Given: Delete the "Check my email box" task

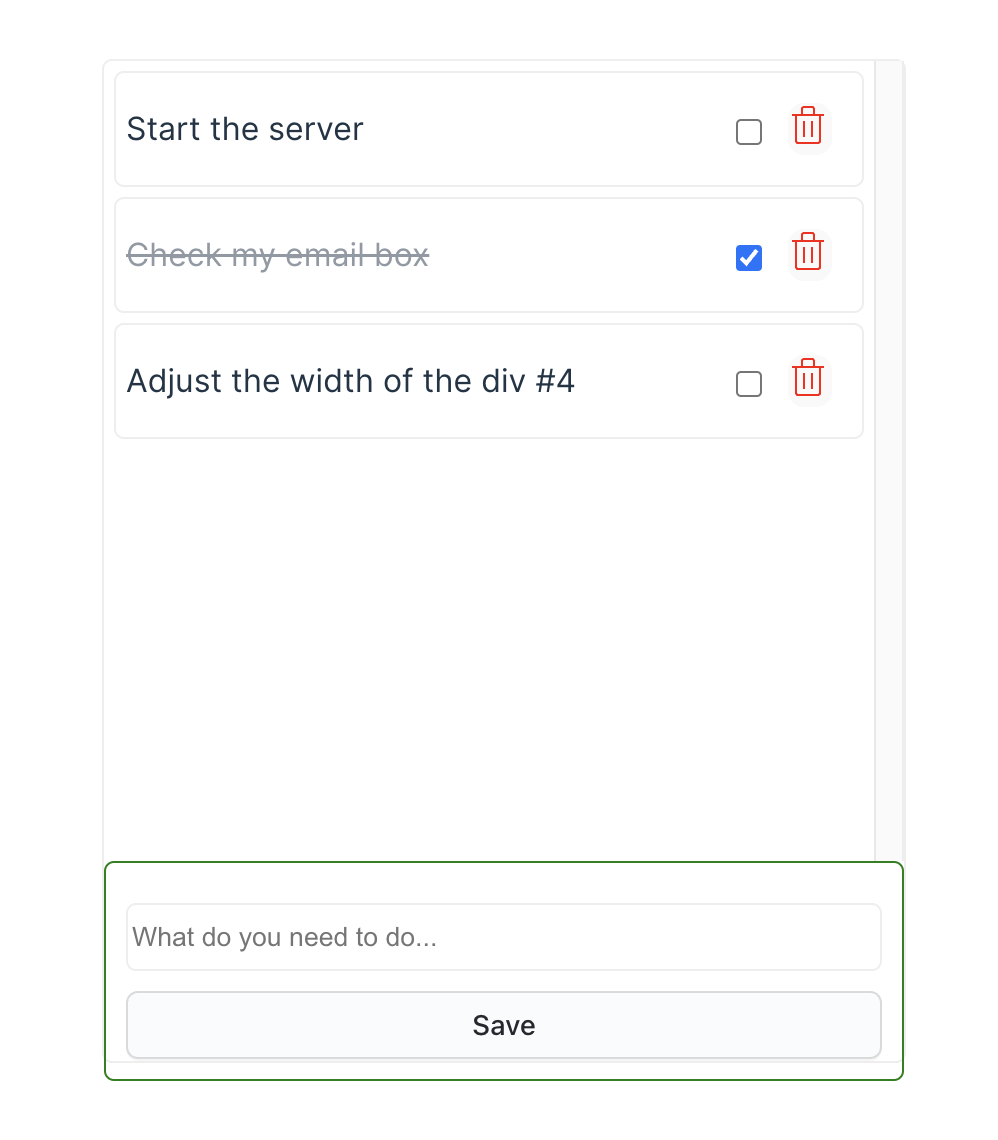Looking at the screenshot, I should tap(808, 253).
